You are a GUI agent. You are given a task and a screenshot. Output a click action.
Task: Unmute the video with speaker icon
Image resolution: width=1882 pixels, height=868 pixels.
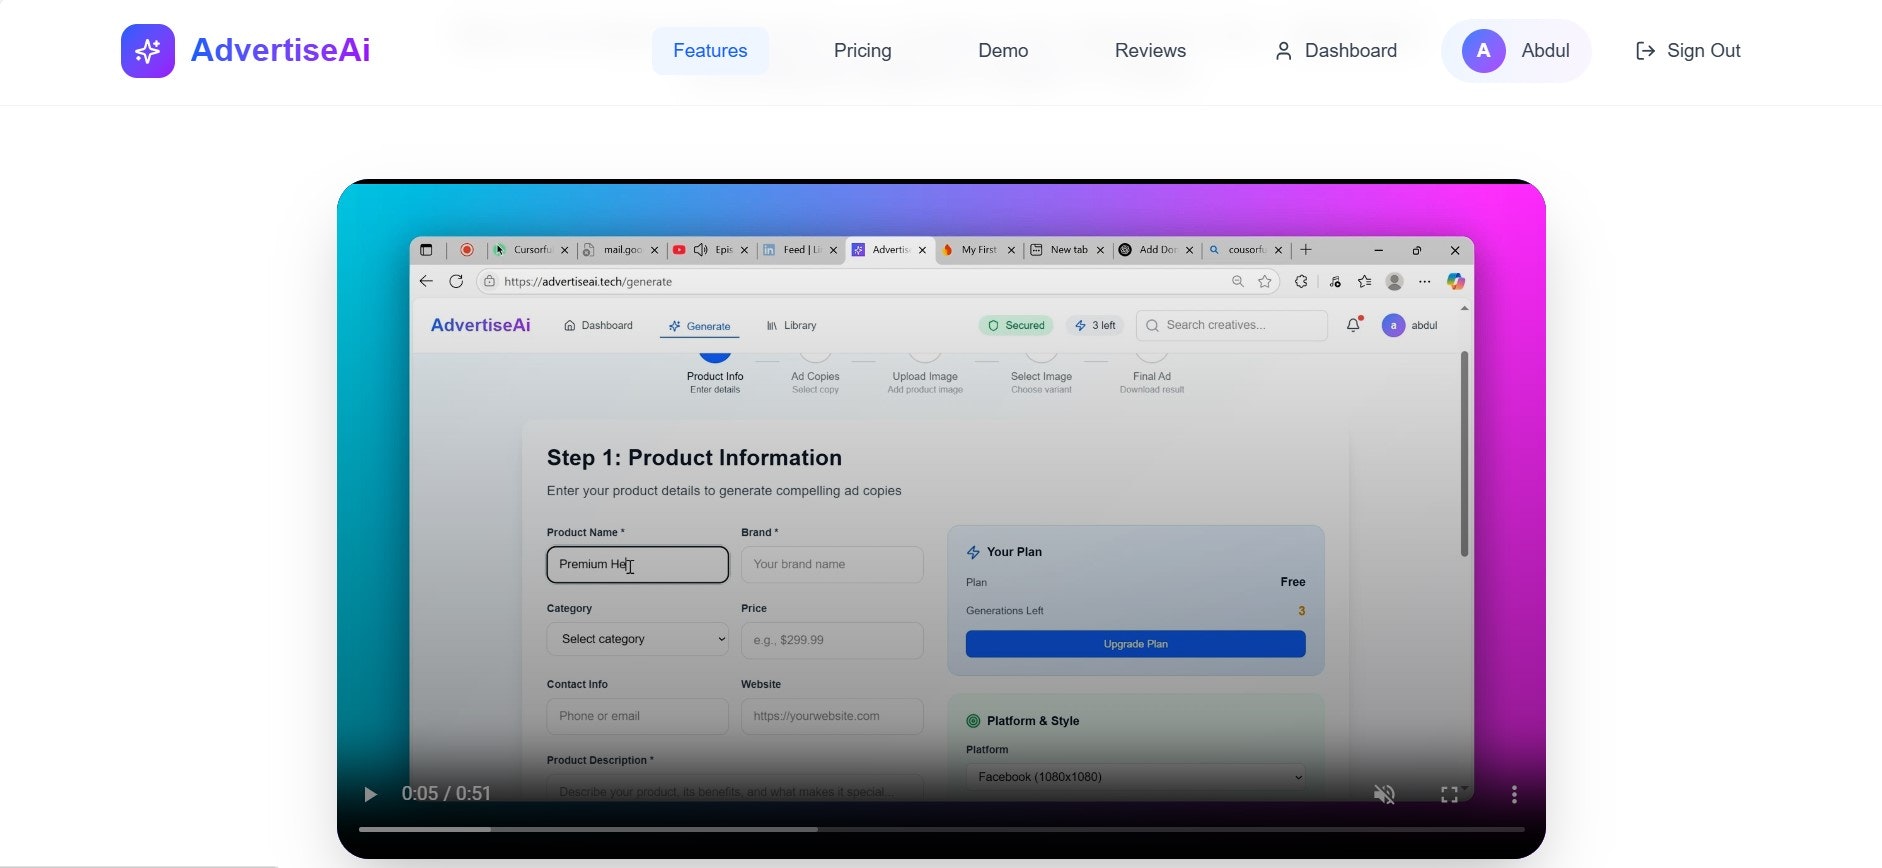click(x=1384, y=794)
